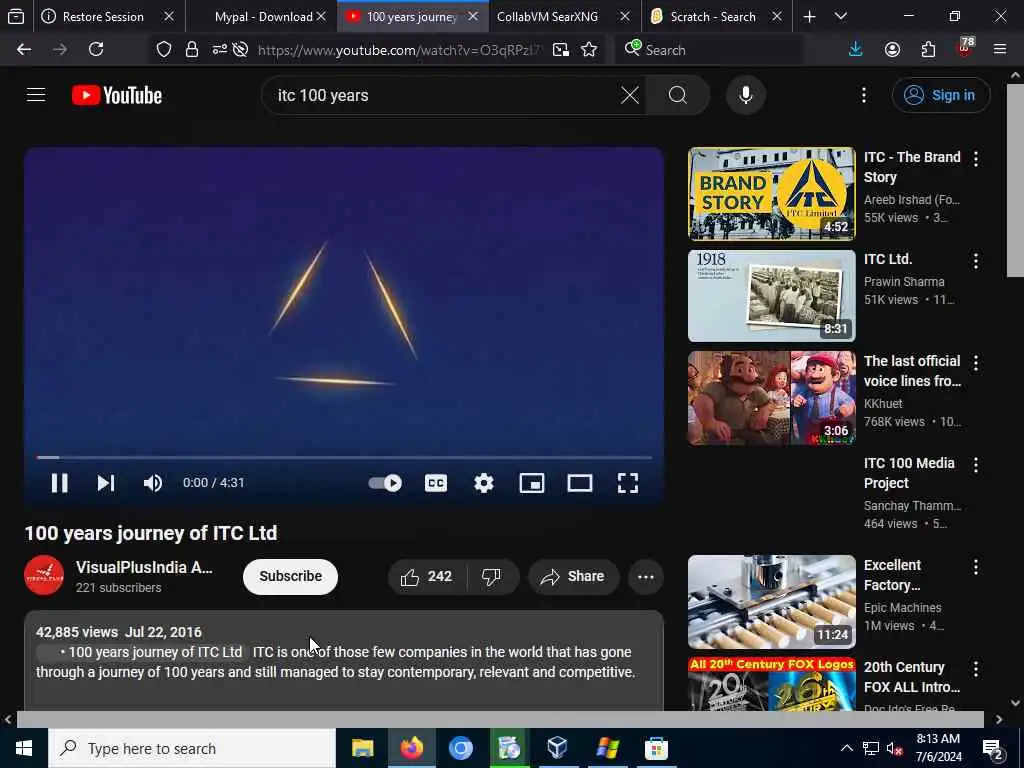The image size is (1024, 768).
Task: Click the Sign in button
Action: pos(941,95)
